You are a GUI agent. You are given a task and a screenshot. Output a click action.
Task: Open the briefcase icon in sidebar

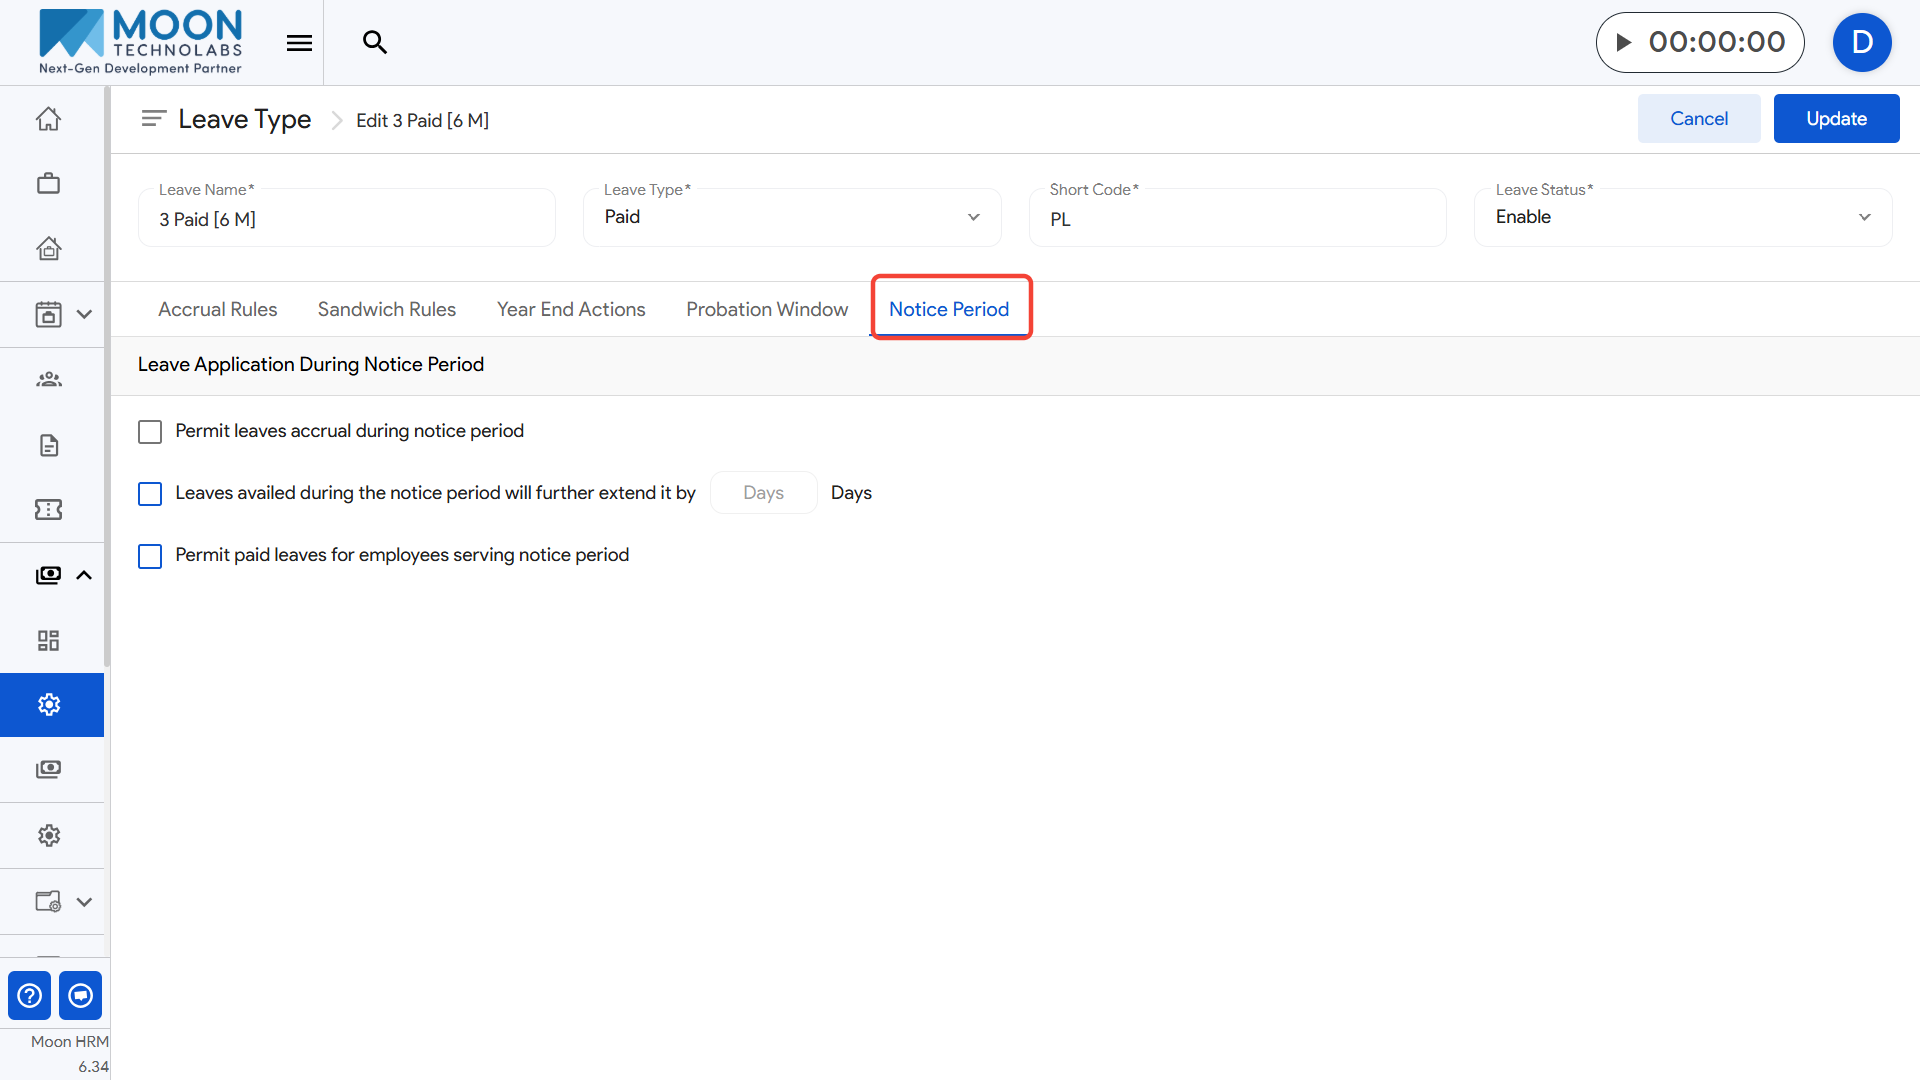48,184
